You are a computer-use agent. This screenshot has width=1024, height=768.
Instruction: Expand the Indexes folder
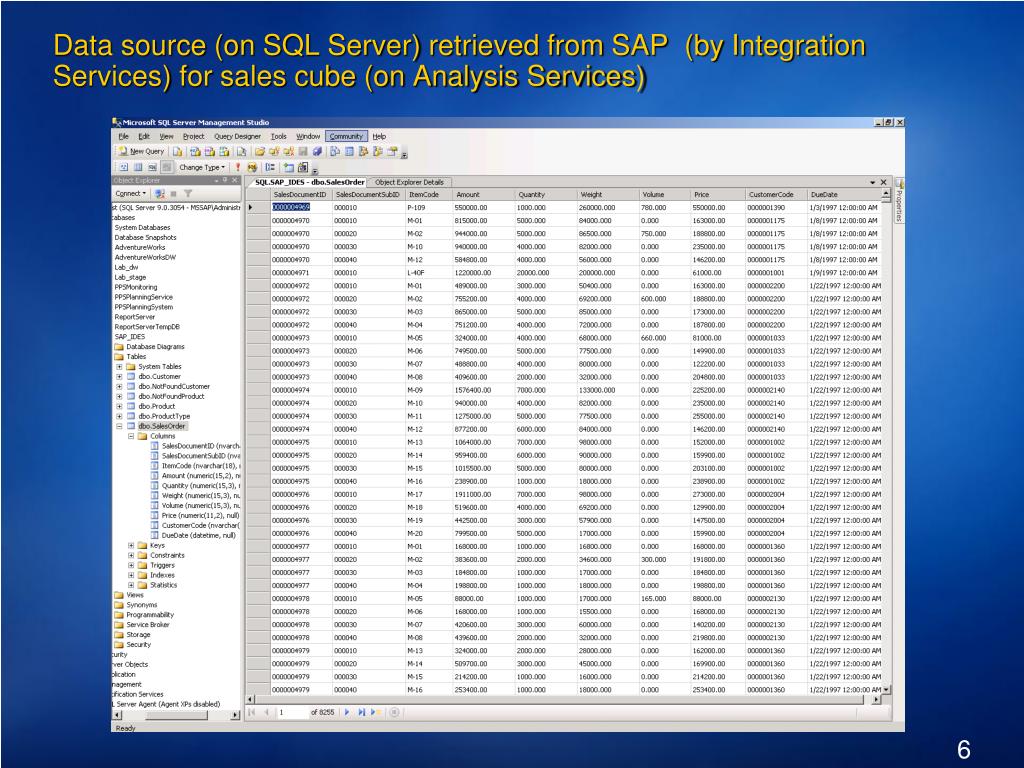(x=131, y=575)
